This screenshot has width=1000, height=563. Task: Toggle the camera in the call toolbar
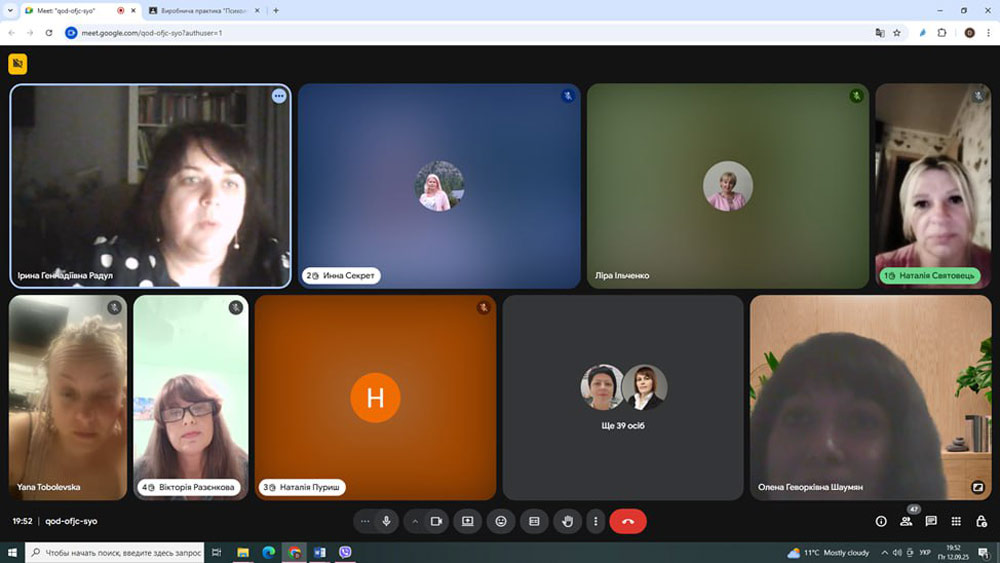(x=436, y=521)
